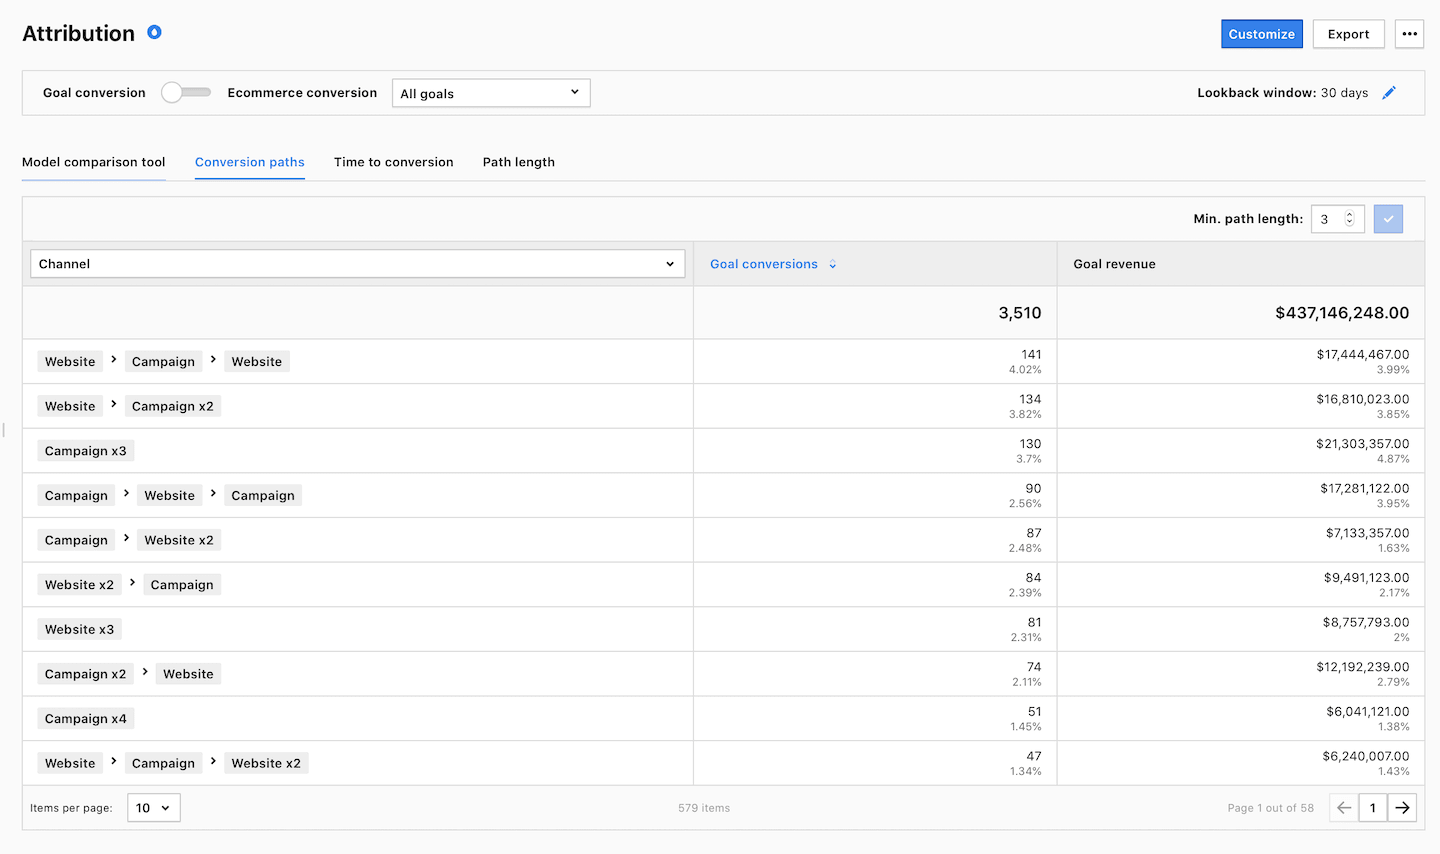Click the min path length stepper arrows
Screen dimensions: 1440x854
click(x=1349, y=219)
